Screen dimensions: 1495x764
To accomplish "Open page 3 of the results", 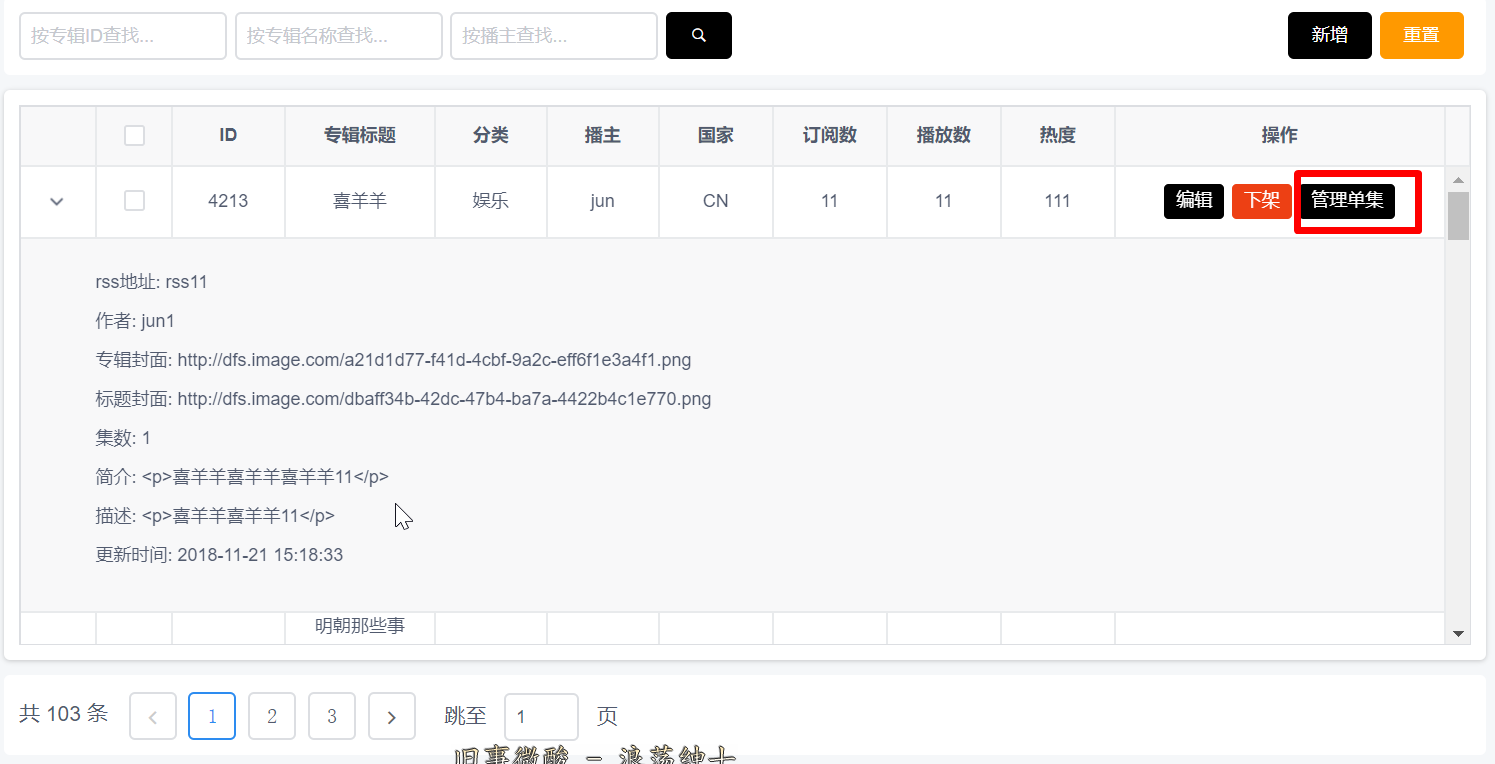I will (331, 715).
